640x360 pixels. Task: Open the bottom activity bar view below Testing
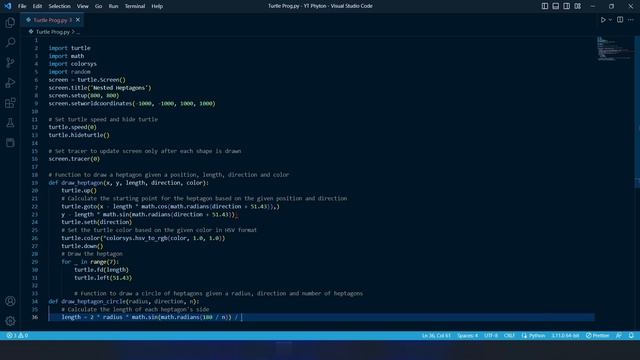tap(10, 142)
